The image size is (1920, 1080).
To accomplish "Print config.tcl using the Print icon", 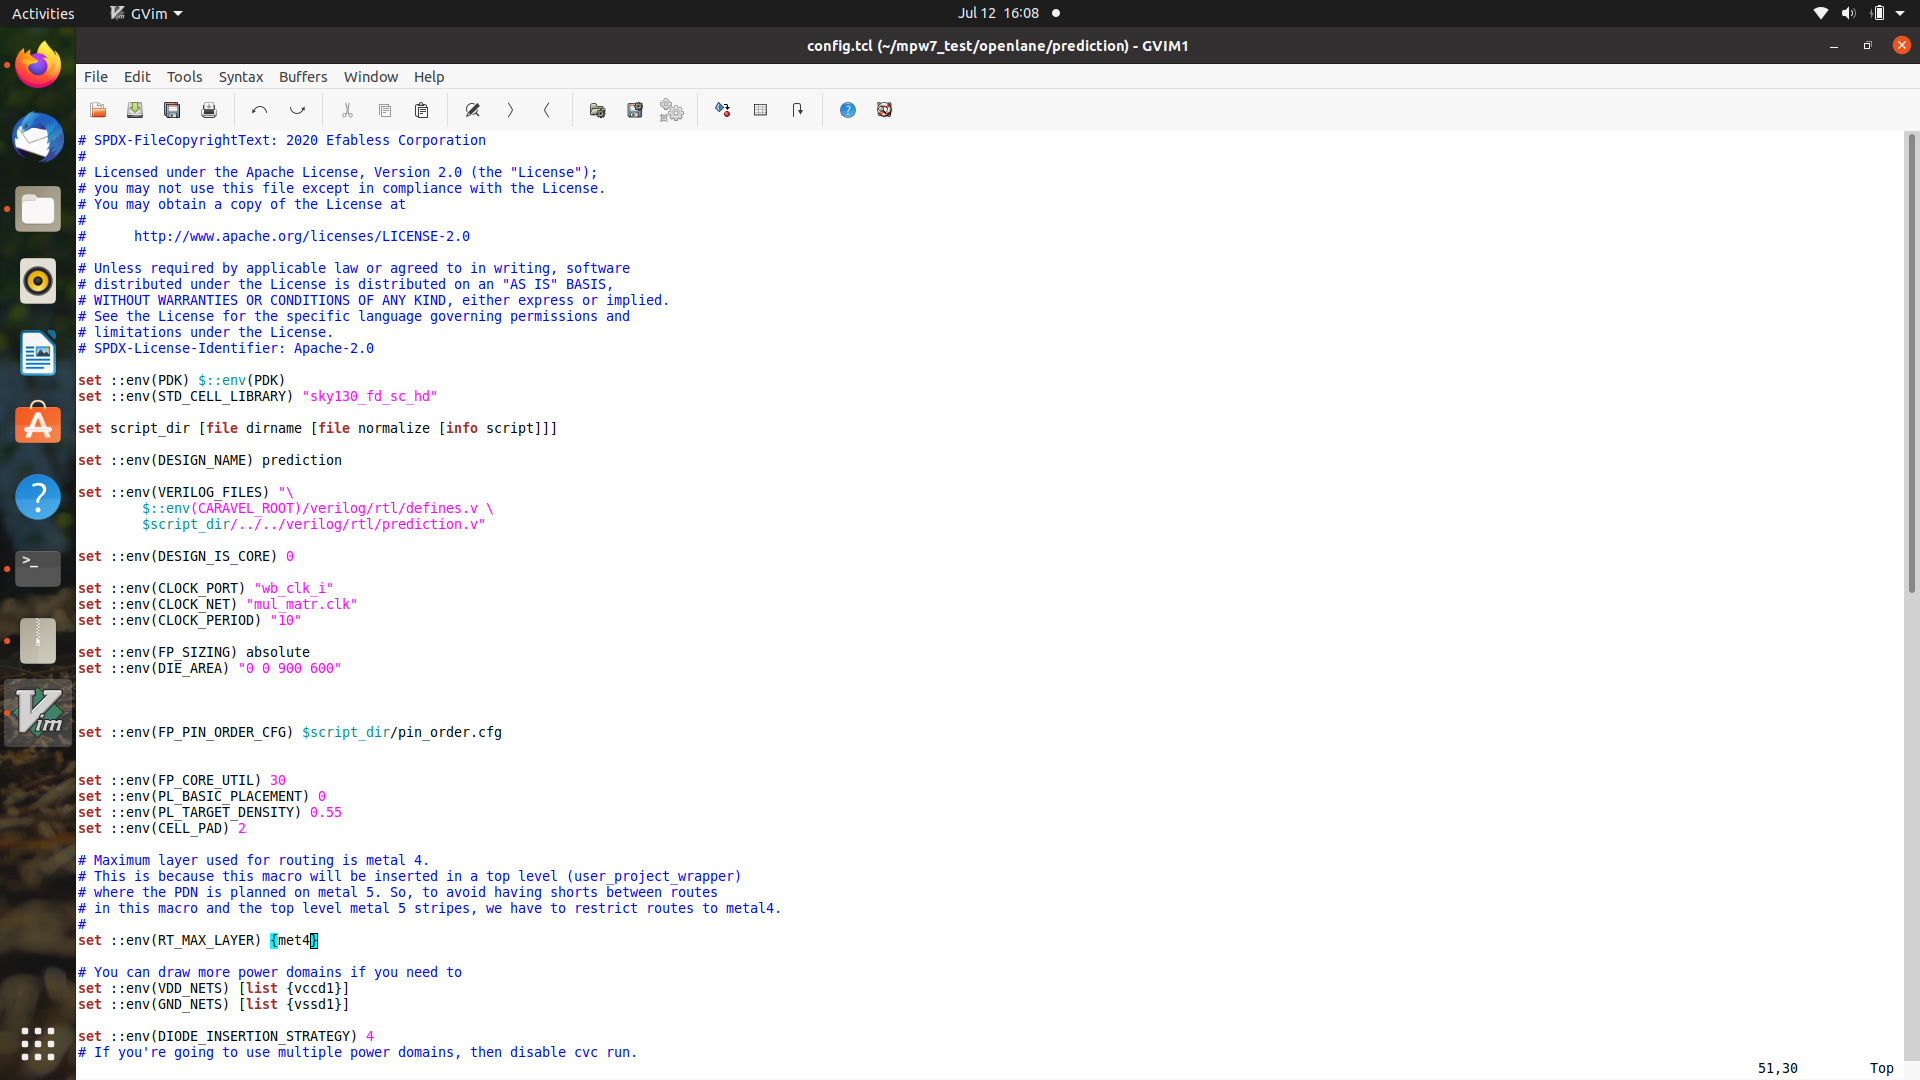I will pos(208,110).
